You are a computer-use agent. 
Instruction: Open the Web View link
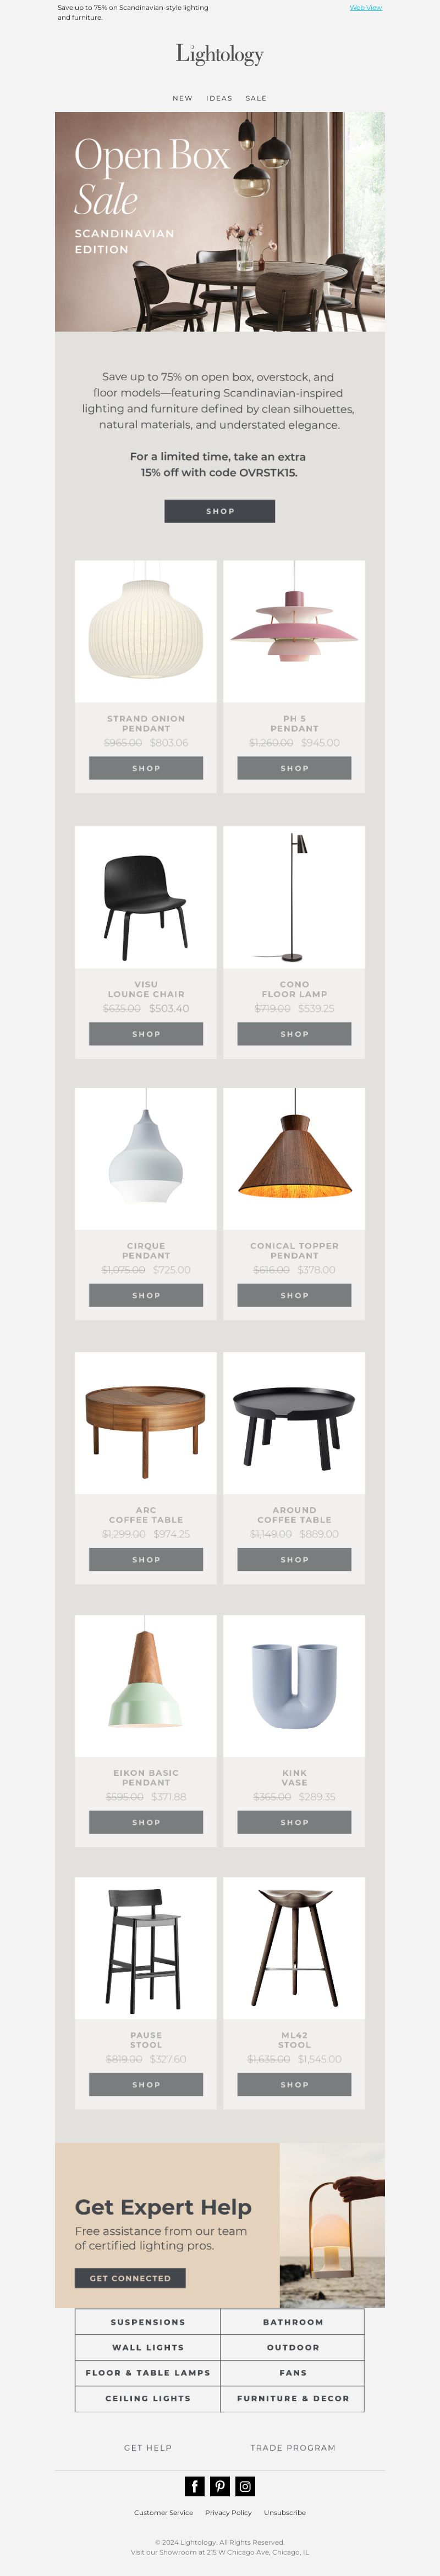click(365, 8)
